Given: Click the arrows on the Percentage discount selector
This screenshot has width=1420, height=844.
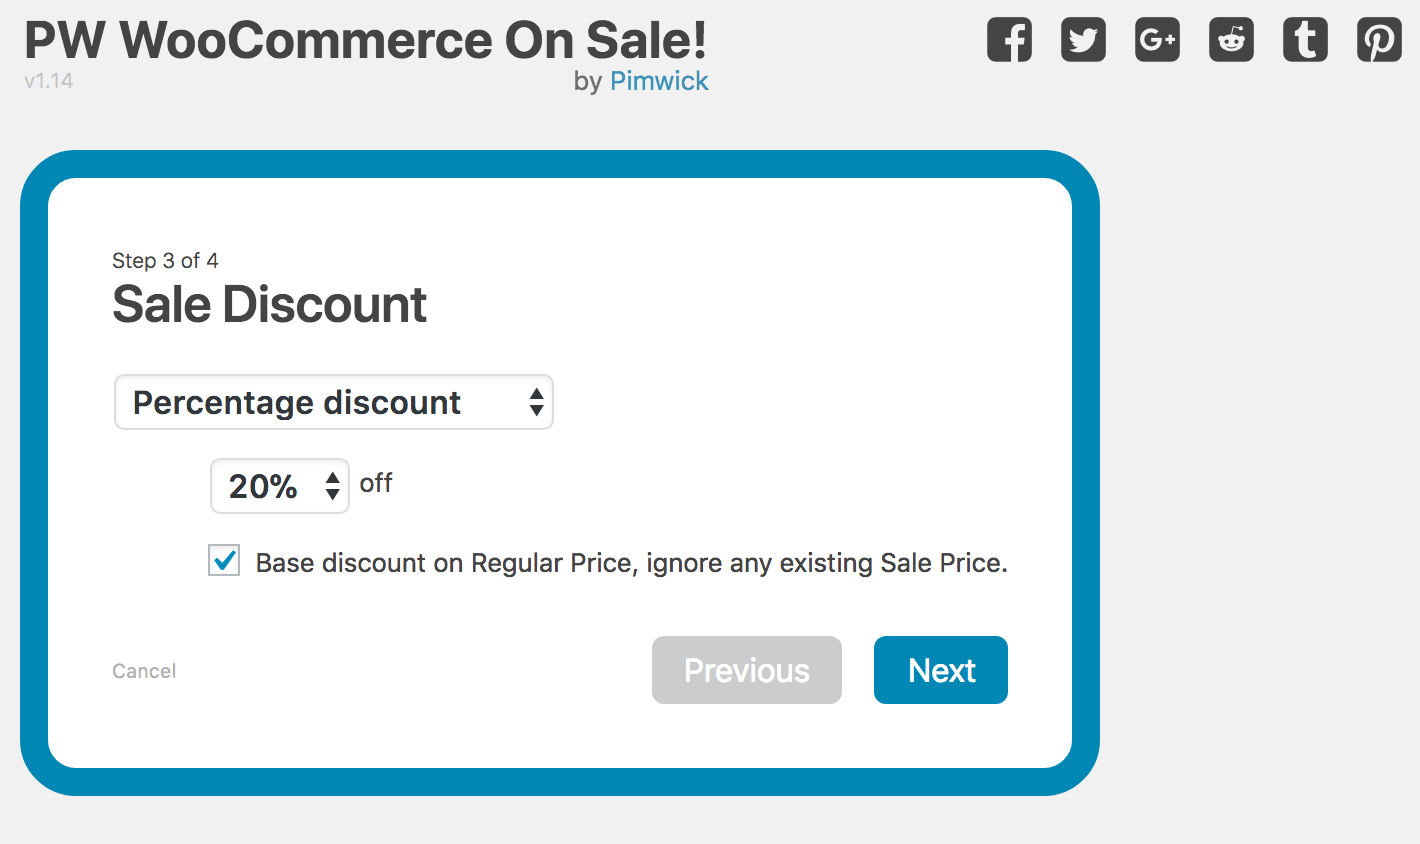Looking at the screenshot, I should coord(537,402).
